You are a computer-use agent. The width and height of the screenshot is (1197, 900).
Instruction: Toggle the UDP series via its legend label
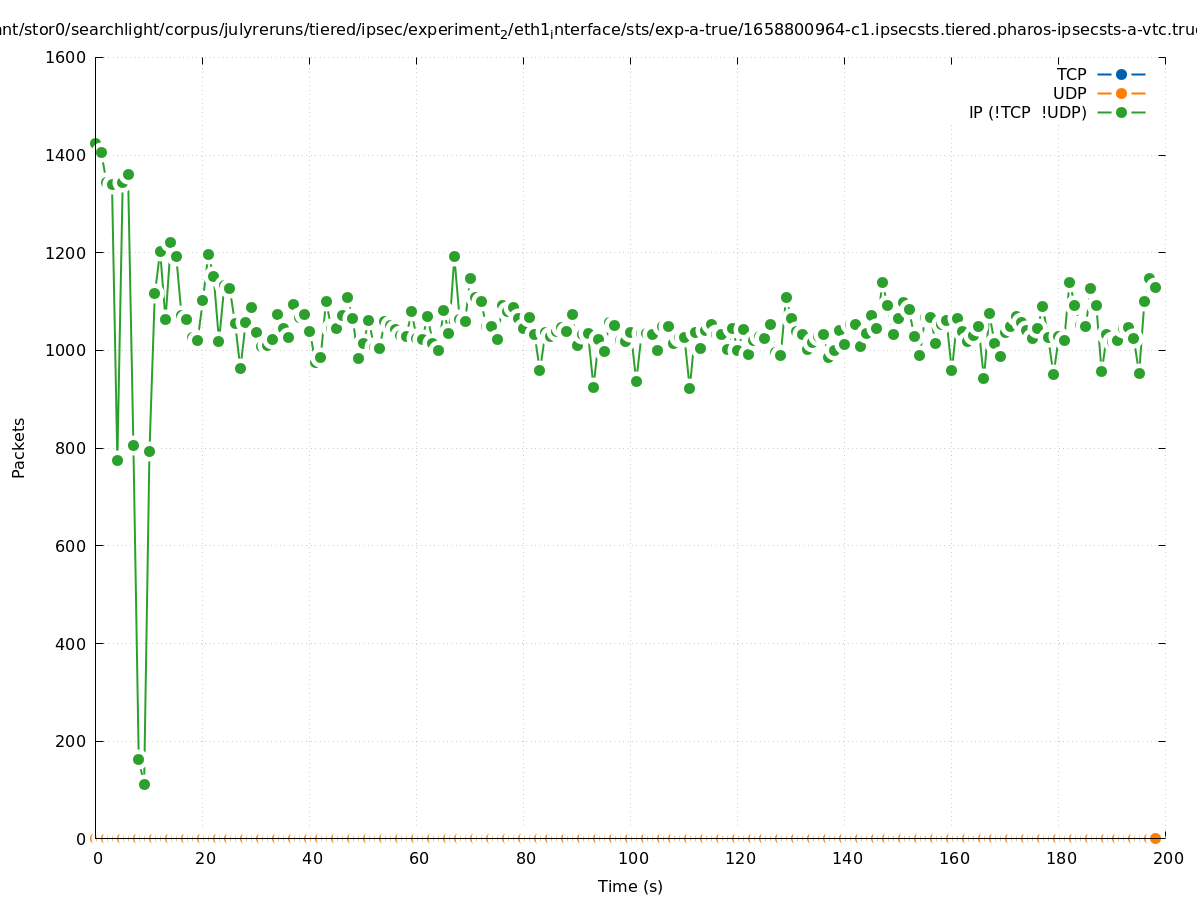tap(1069, 93)
